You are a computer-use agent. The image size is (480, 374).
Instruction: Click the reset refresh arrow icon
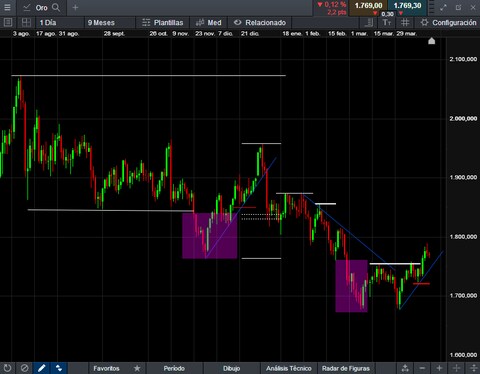7,368
